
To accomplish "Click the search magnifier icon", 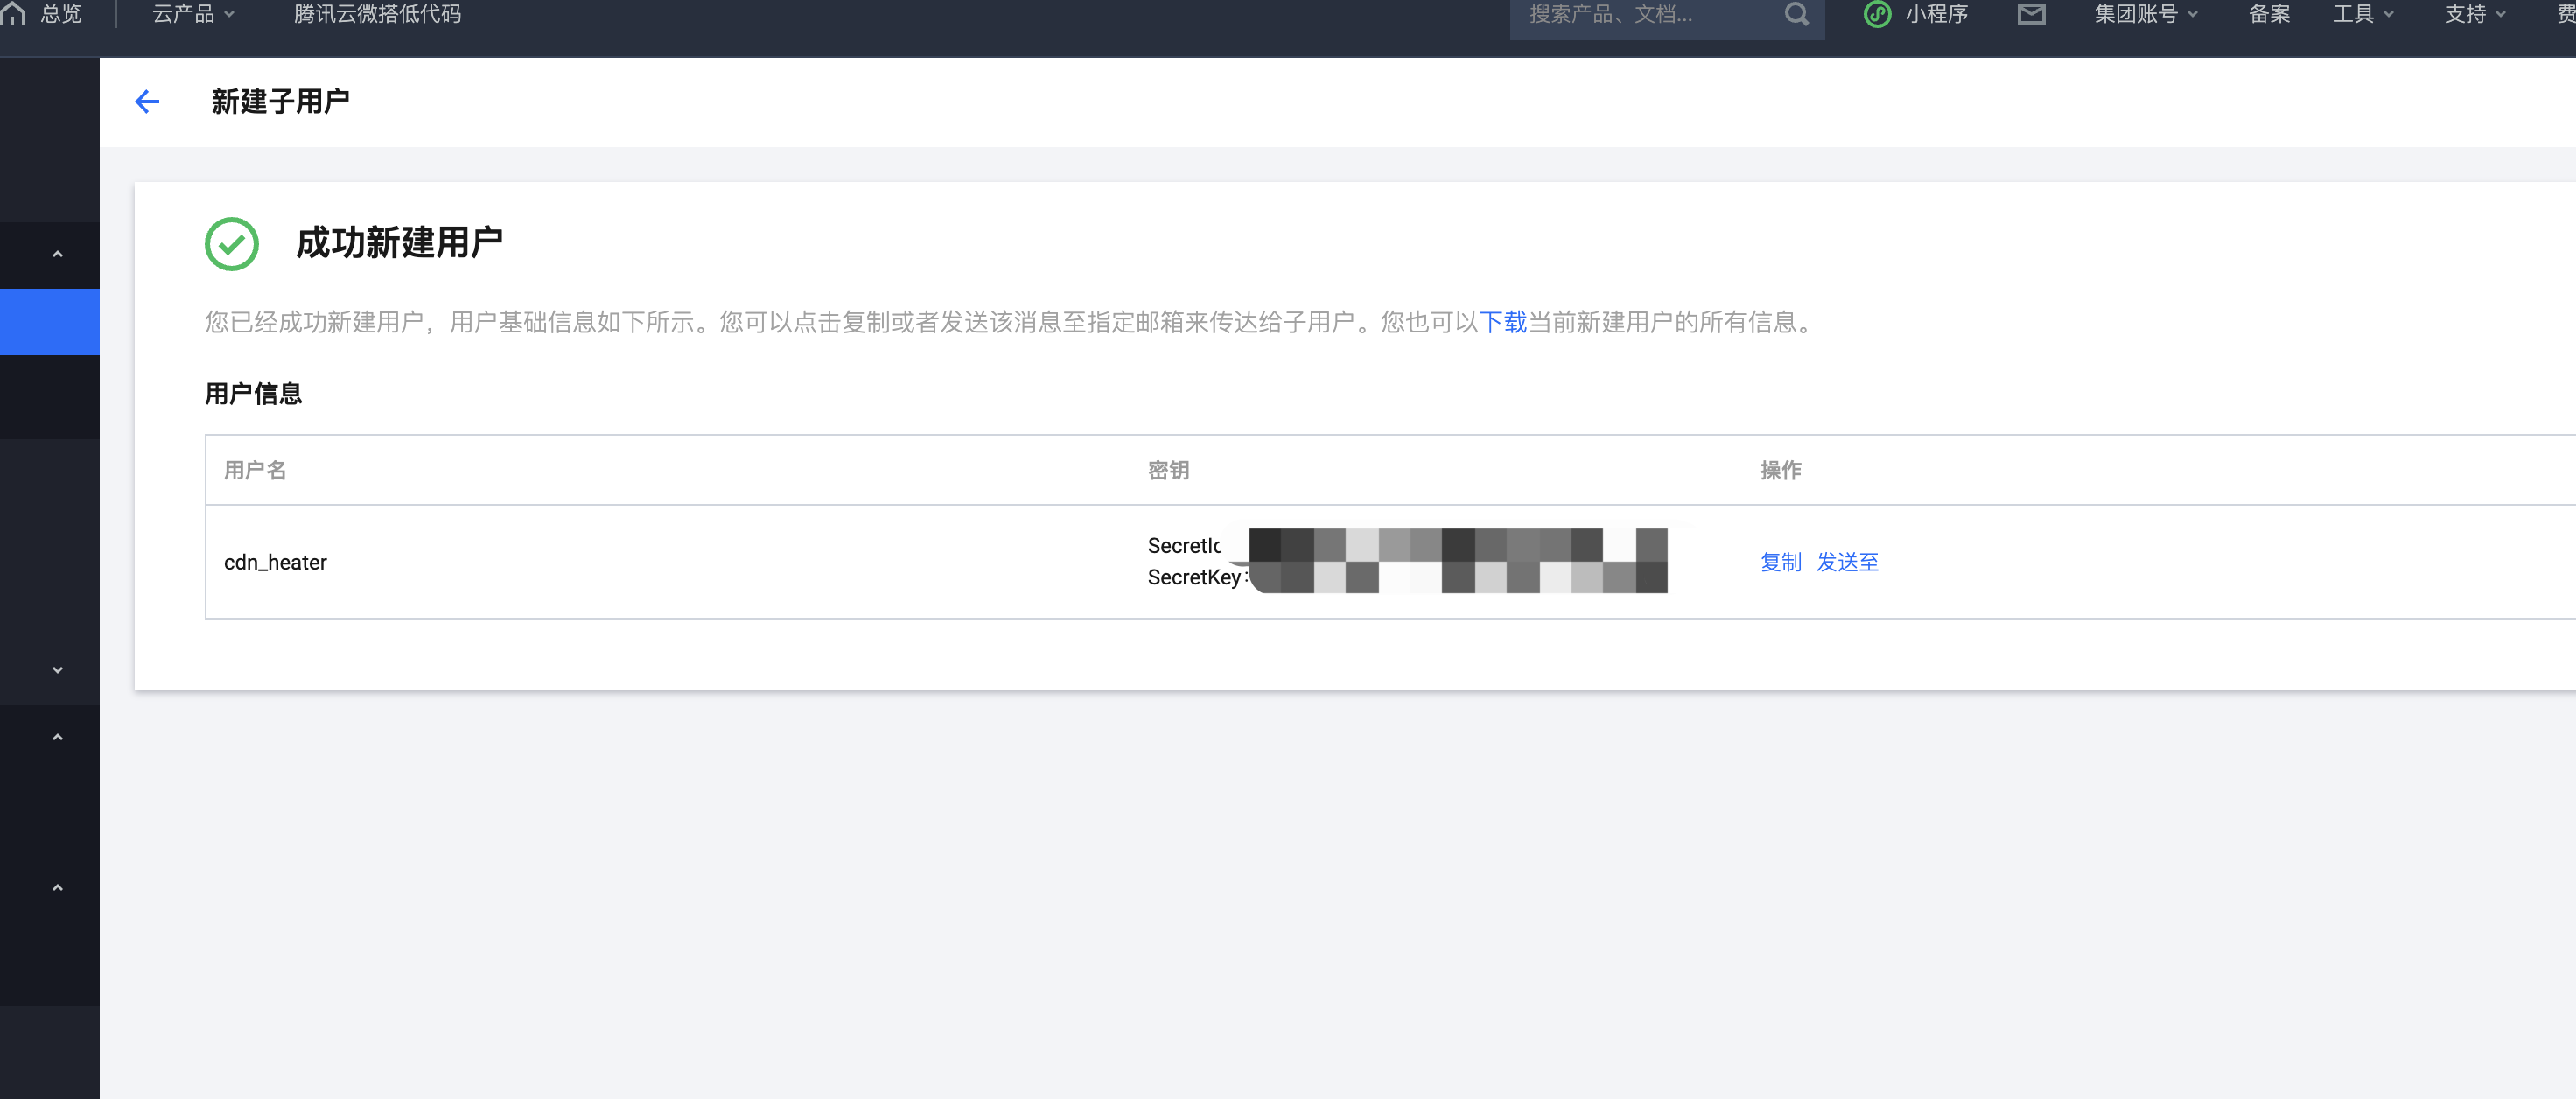I will [1796, 15].
